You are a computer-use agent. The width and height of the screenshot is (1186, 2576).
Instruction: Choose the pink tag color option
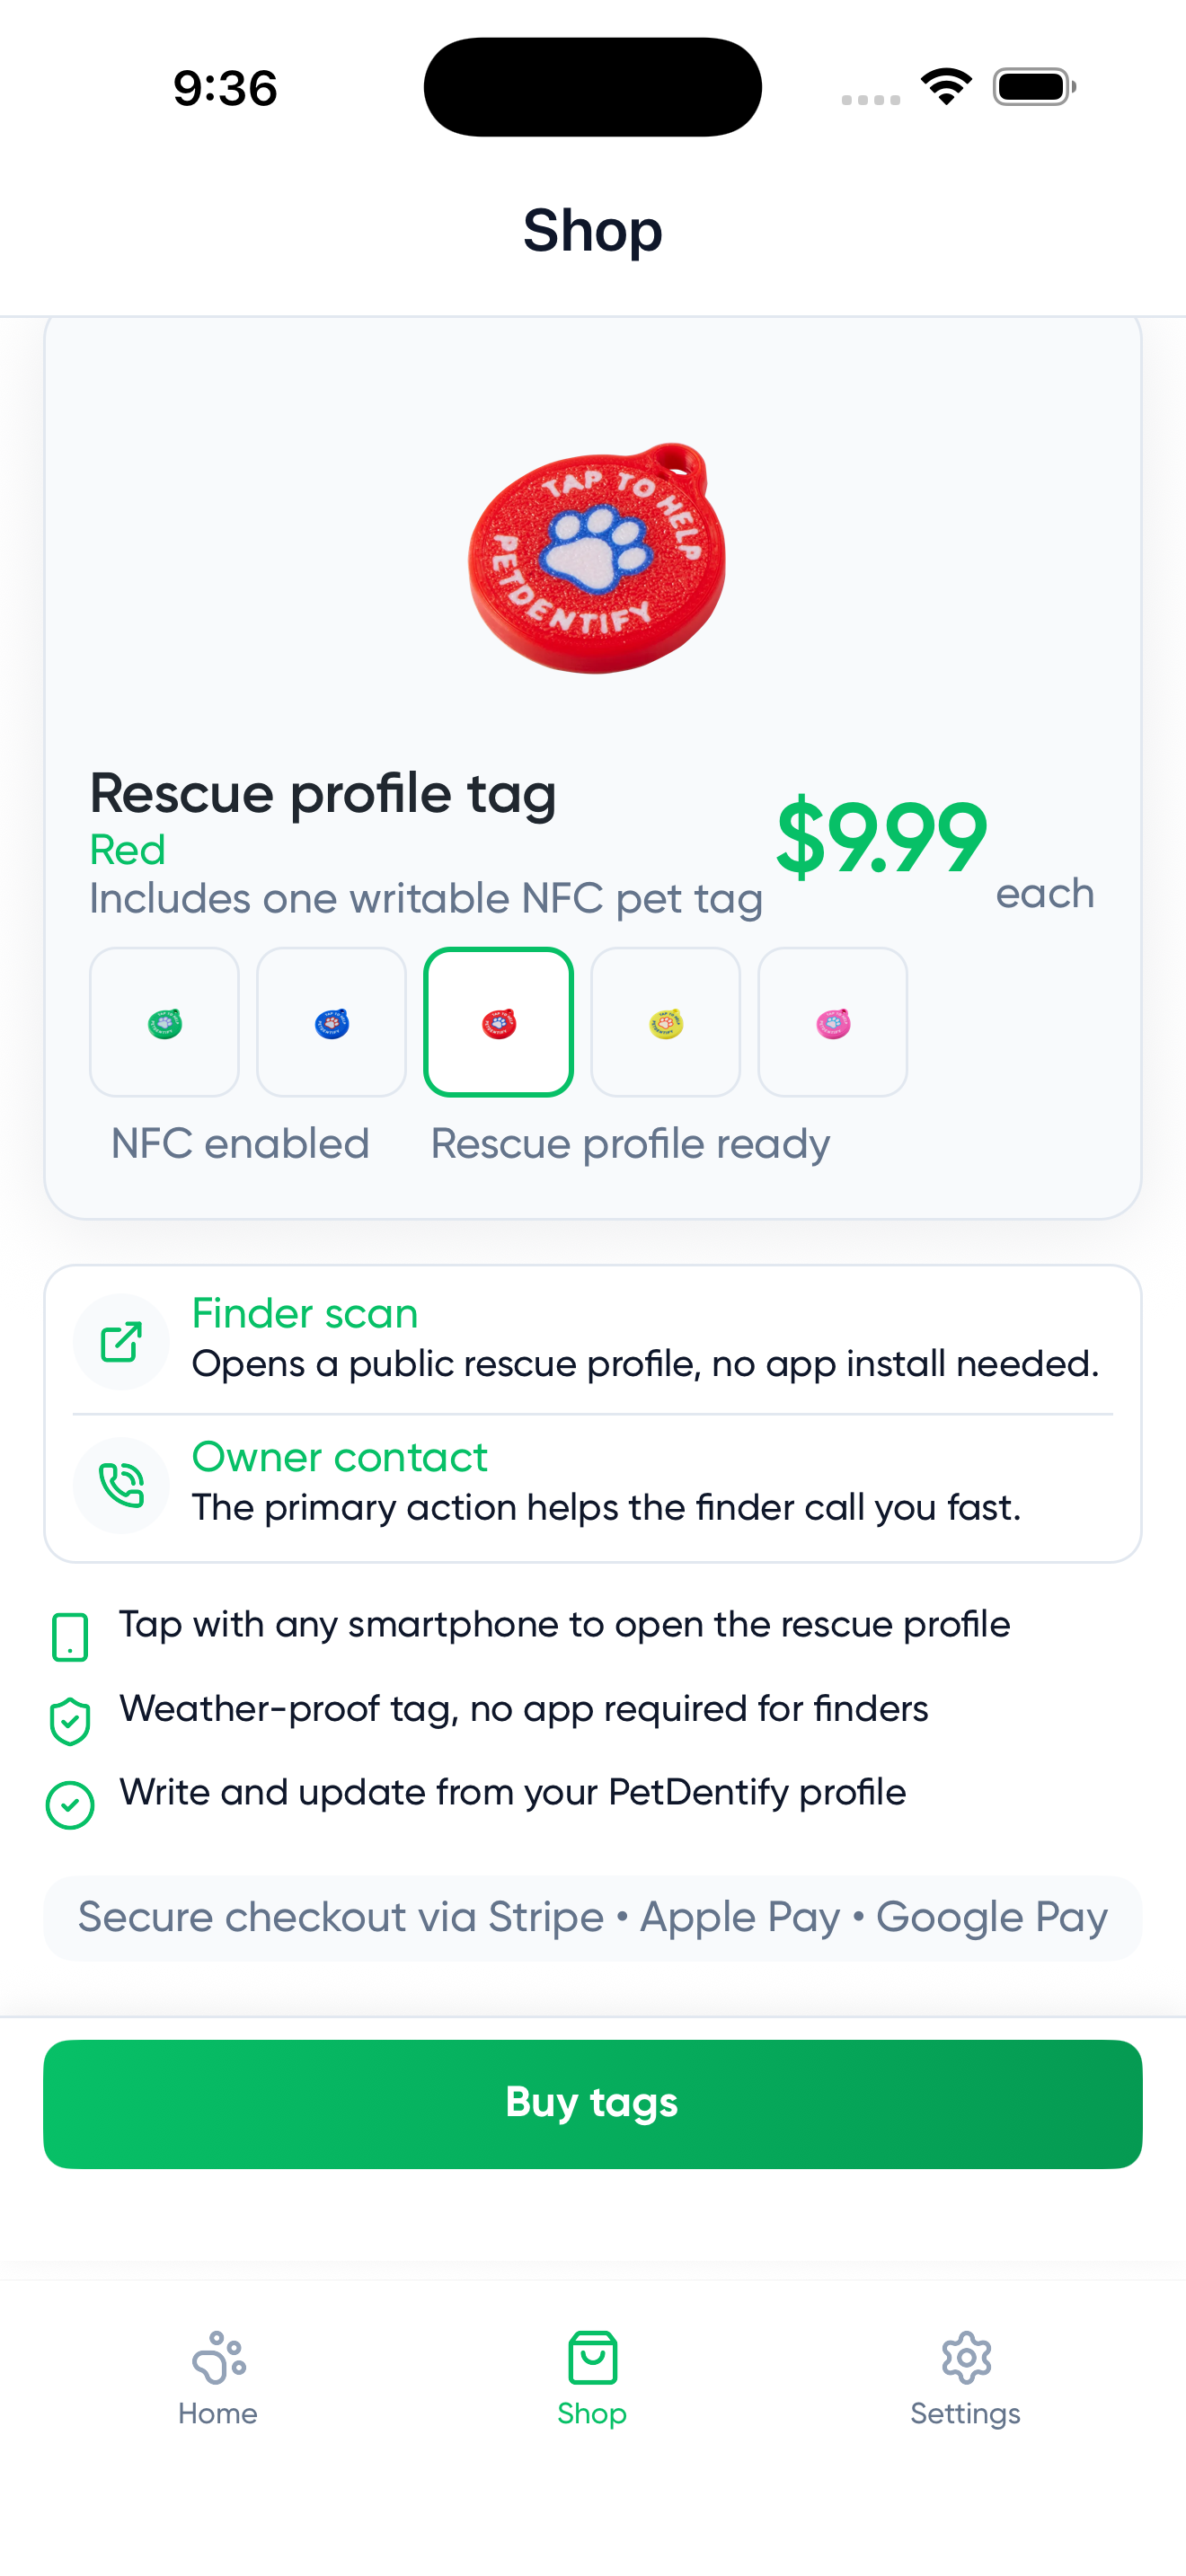tap(832, 1022)
